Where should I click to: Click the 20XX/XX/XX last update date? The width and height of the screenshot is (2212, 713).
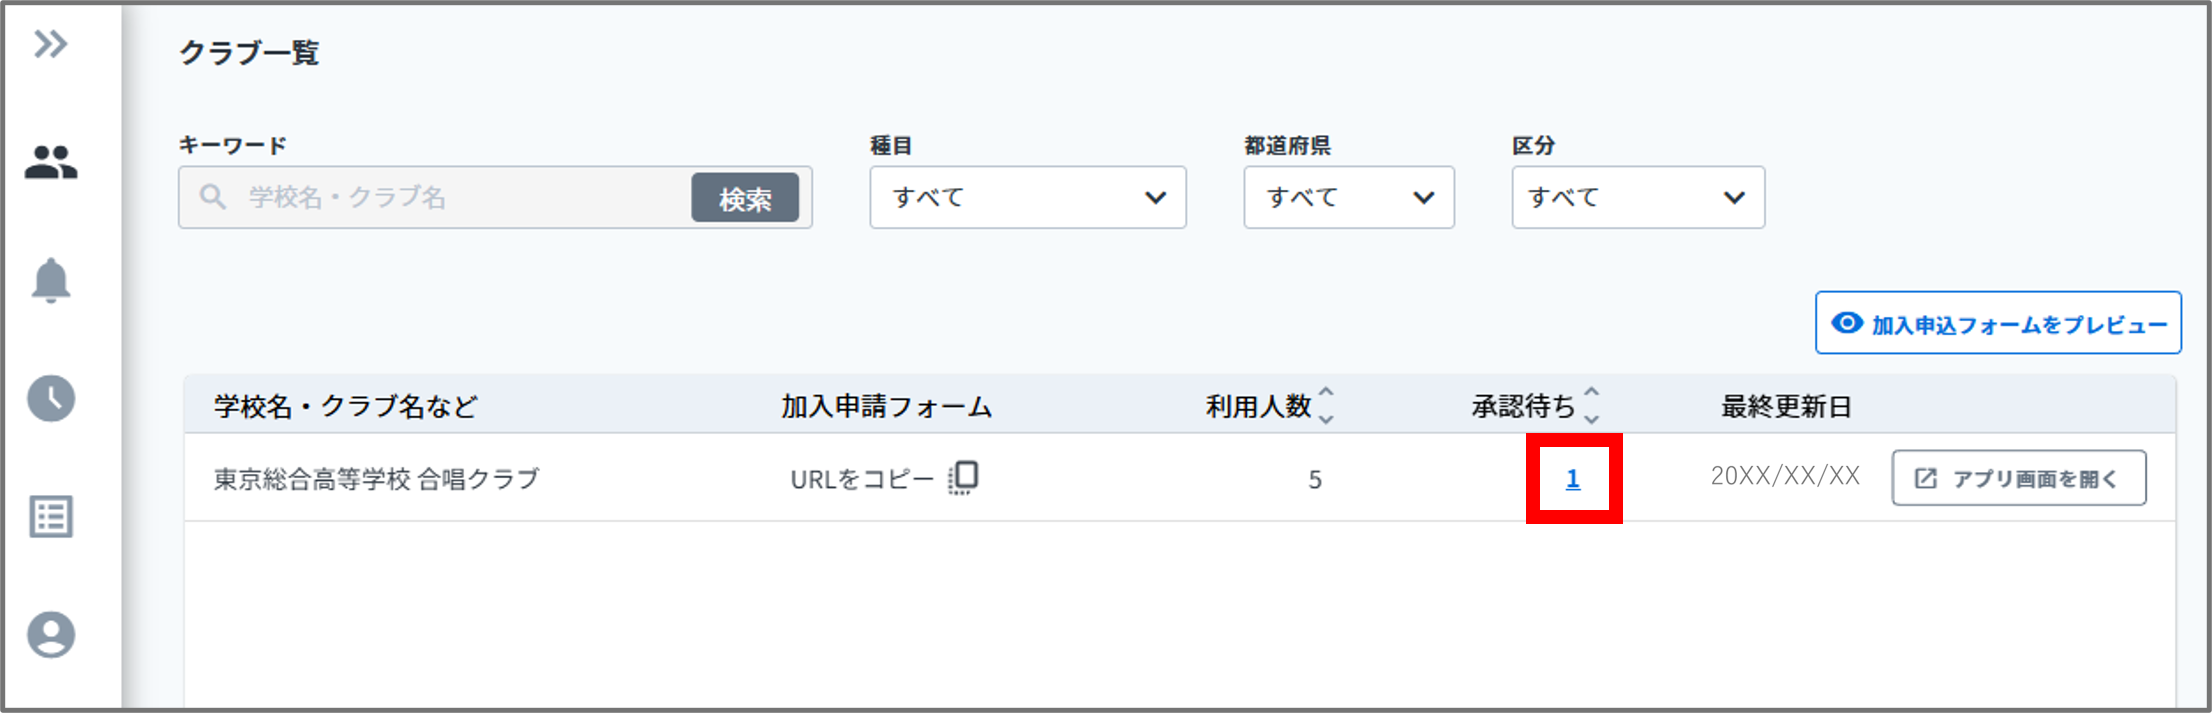[1785, 476]
